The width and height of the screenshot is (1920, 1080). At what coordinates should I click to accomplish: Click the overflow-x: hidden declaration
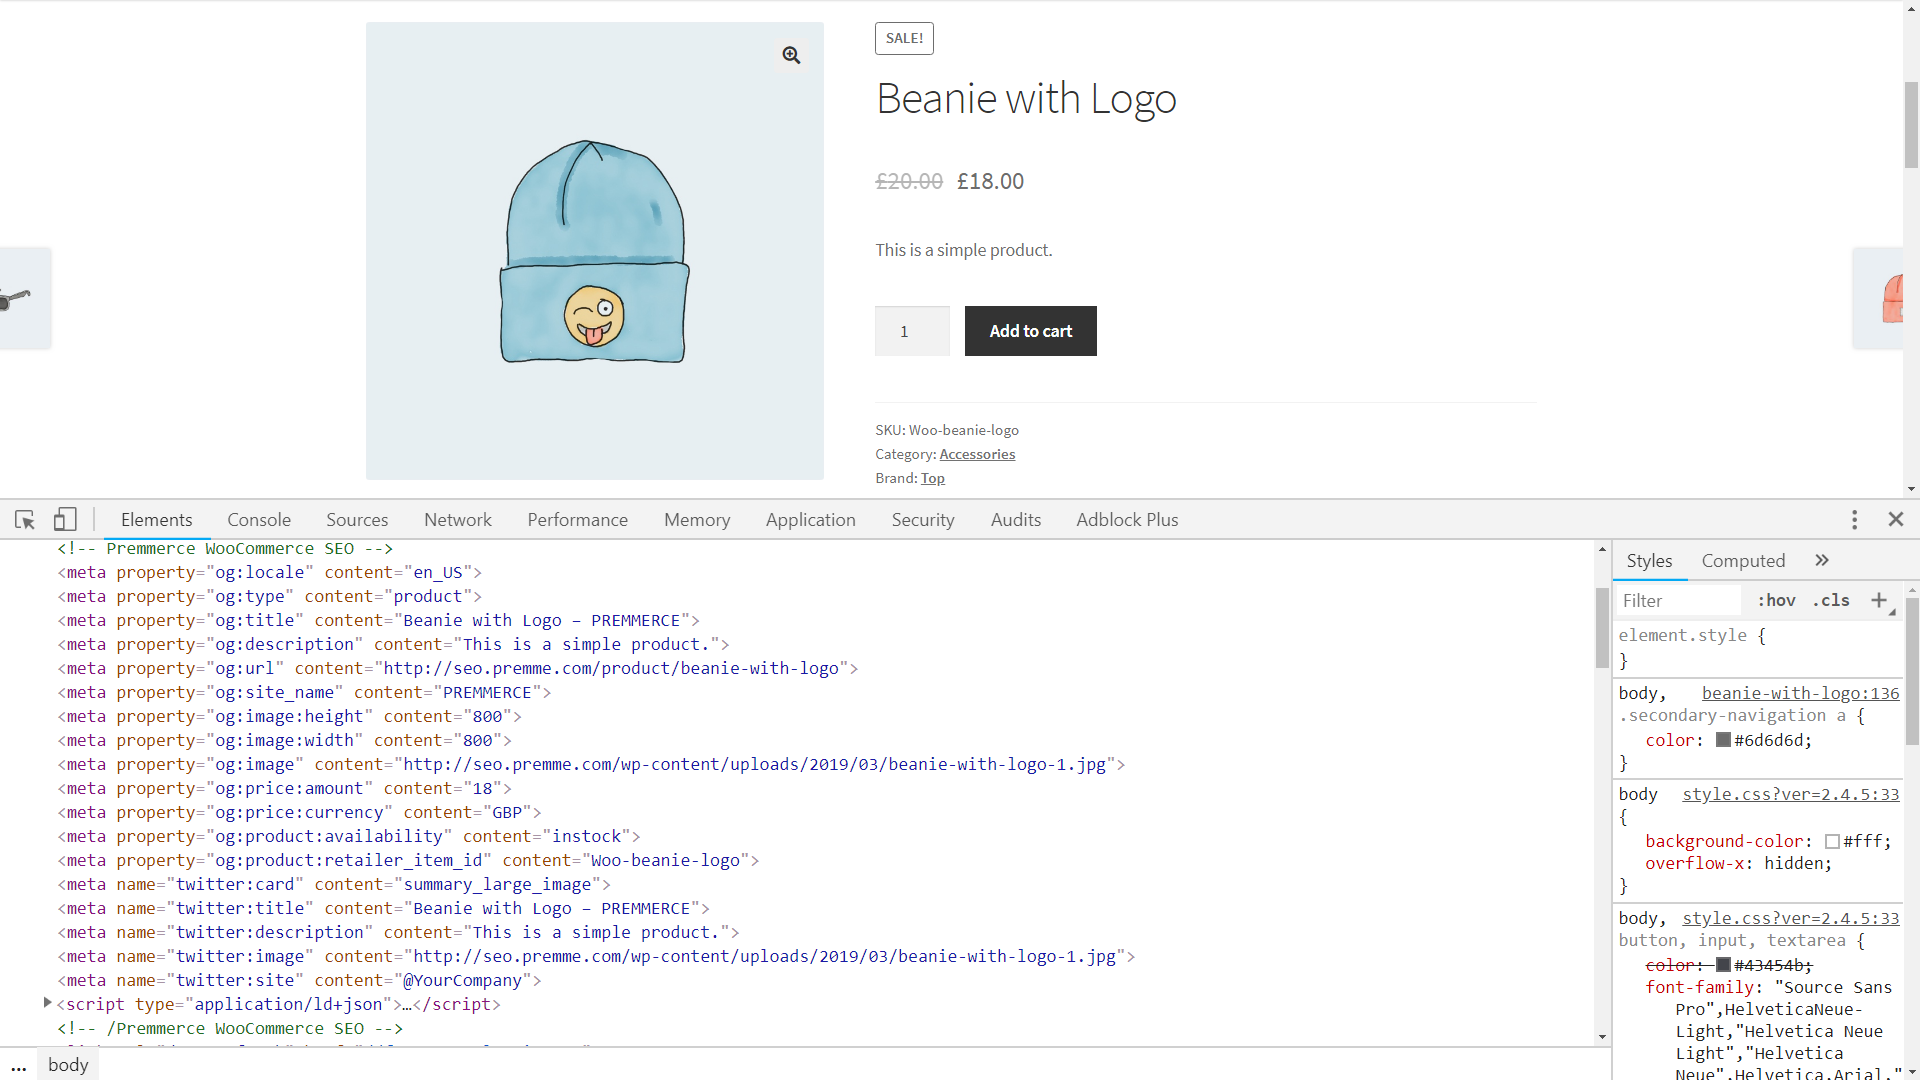coord(1739,863)
